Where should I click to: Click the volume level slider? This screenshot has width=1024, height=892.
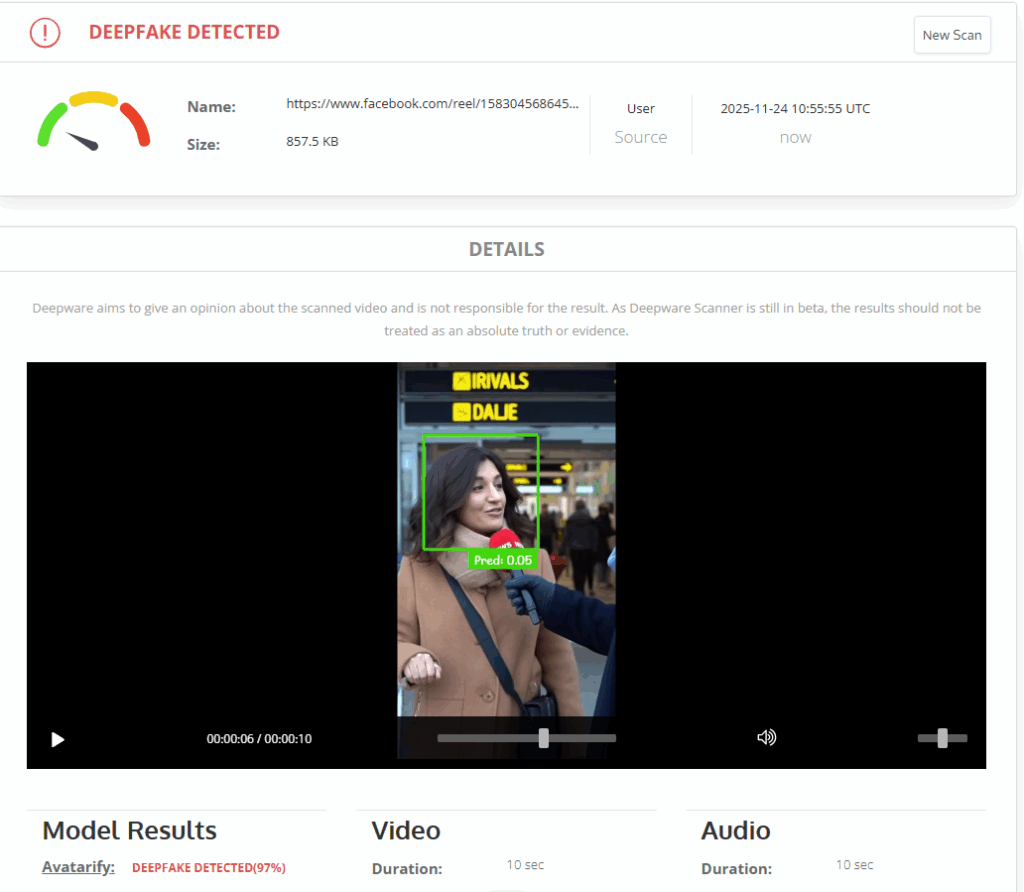coord(942,738)
